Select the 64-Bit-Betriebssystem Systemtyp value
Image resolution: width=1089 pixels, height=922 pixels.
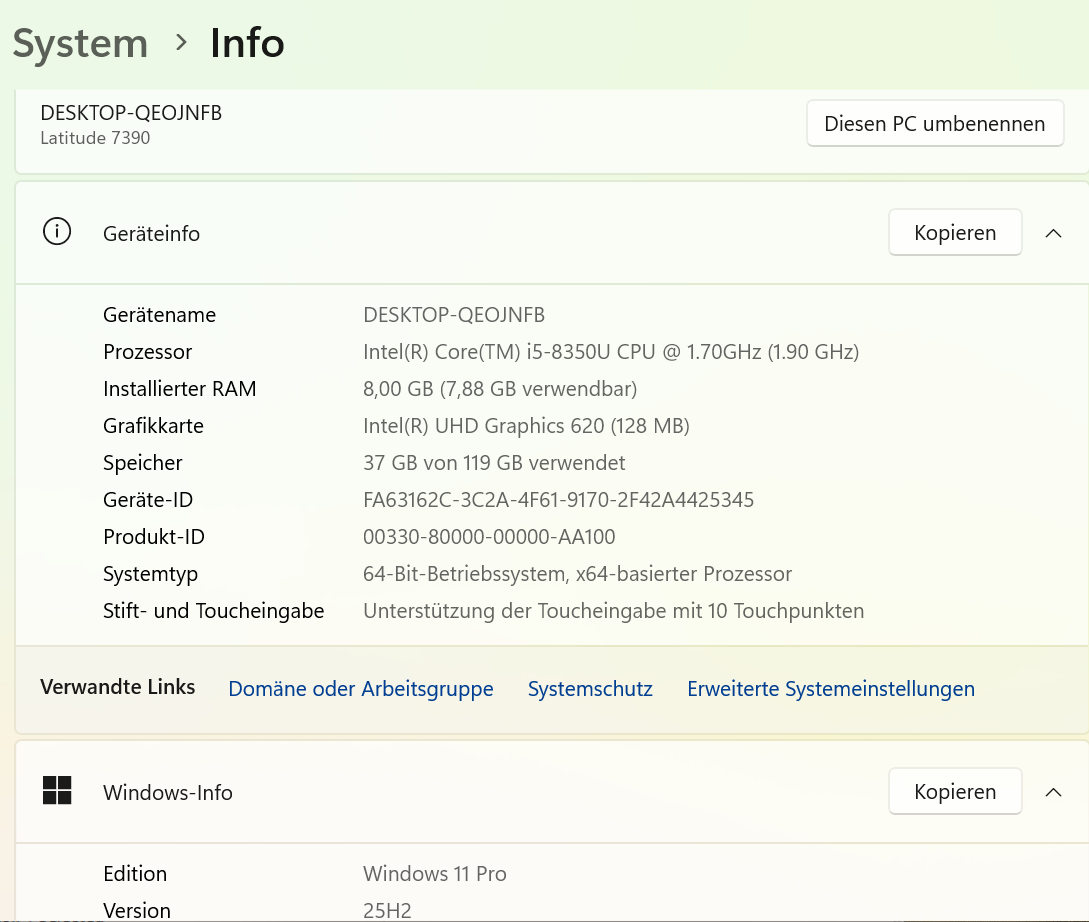click(x=577, y=574)
